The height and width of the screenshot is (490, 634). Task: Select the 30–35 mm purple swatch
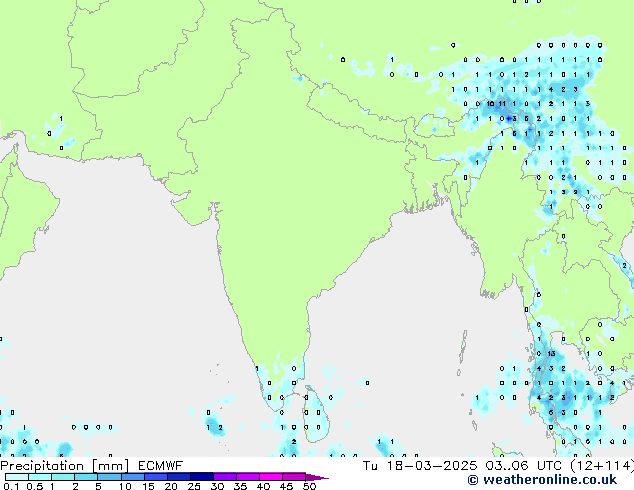(225, 477)
